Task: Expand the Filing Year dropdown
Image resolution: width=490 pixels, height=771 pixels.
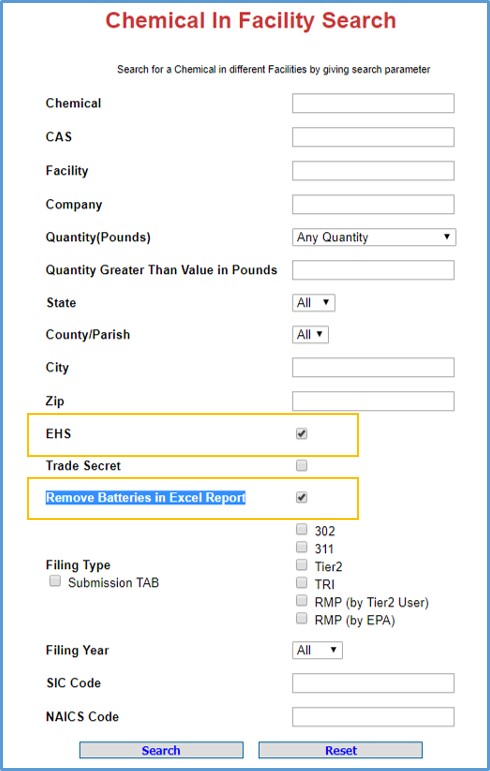Action: (x=317, y=650)
